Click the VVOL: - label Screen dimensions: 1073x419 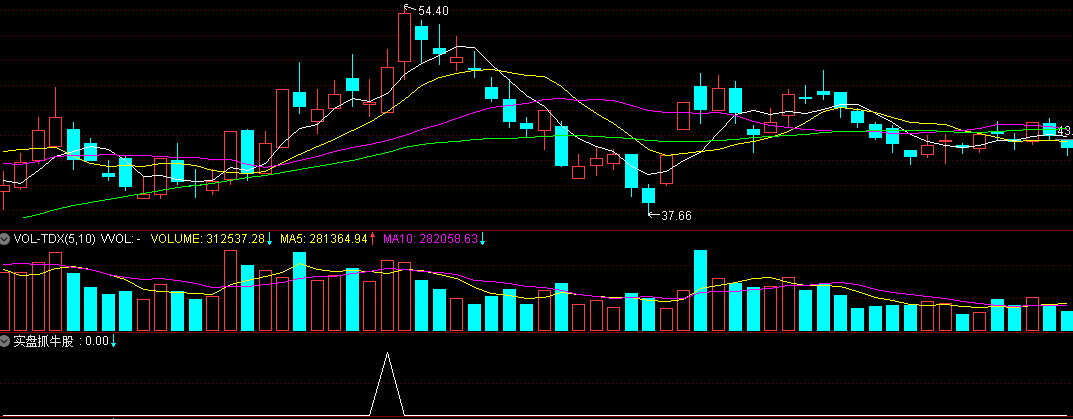click(120, 239)
